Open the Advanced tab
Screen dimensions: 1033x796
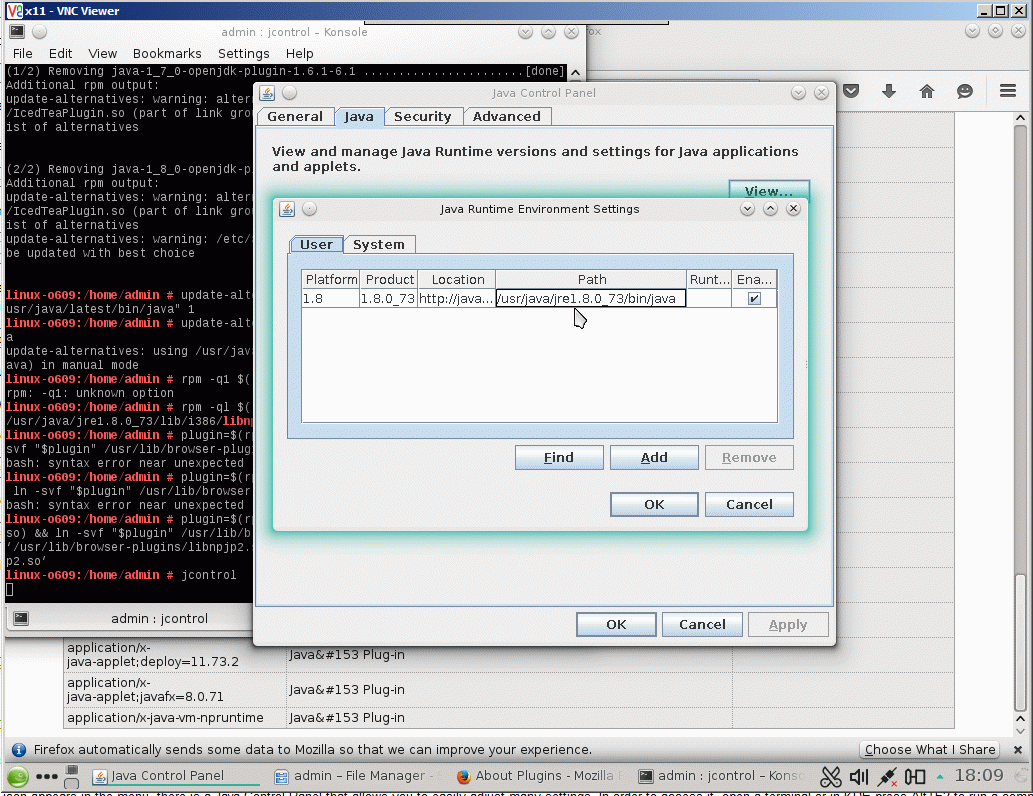[507, 117]
